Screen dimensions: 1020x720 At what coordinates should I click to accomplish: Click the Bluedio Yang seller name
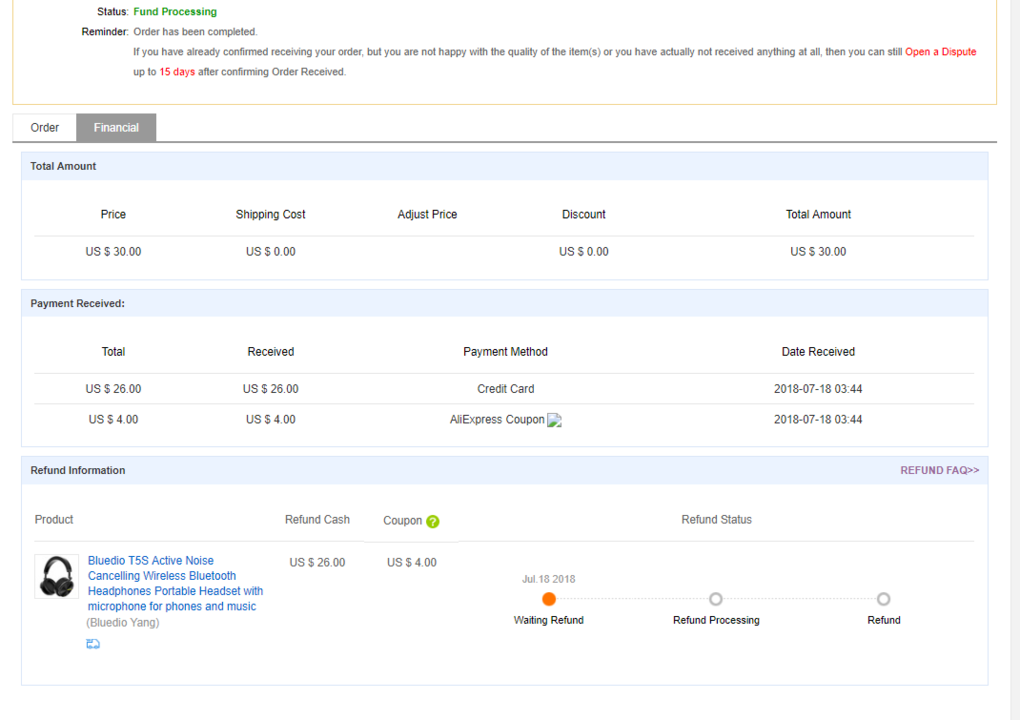click(123, 623)
